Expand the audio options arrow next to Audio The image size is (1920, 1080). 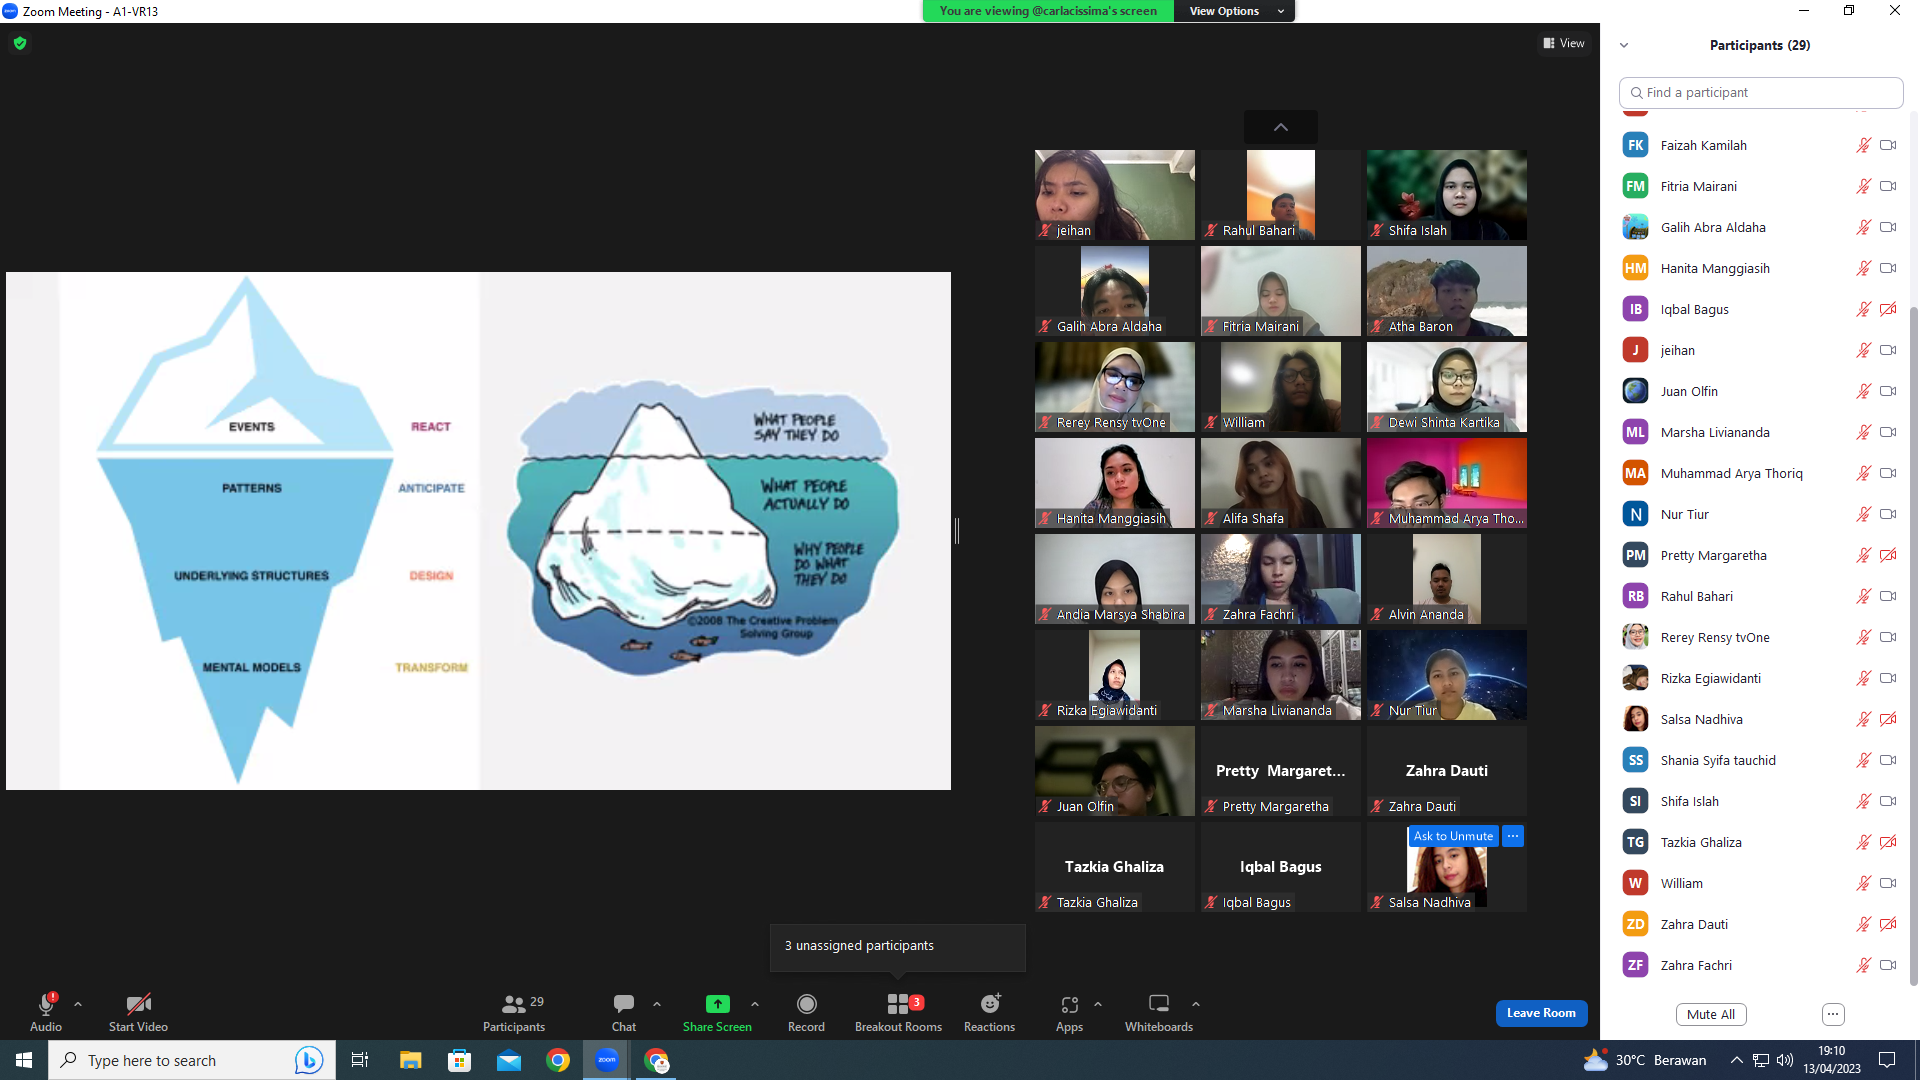click(x=78, y=1004)
